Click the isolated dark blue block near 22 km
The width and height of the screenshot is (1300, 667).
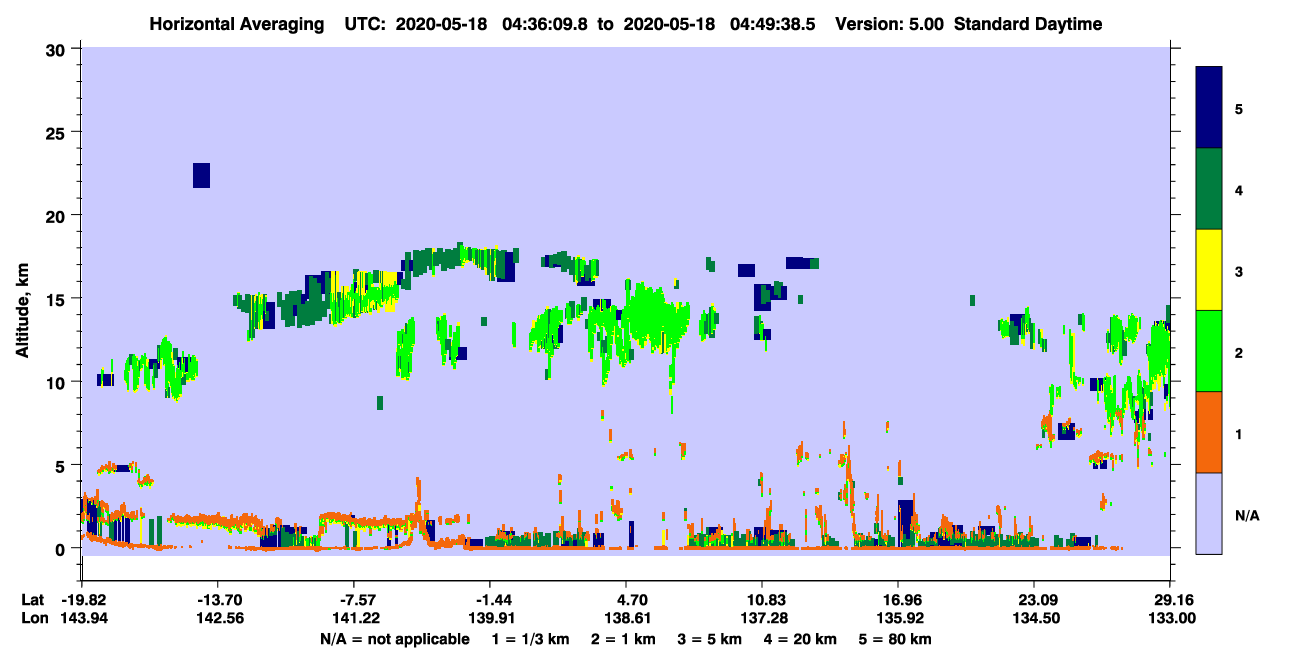click(201, 175)
